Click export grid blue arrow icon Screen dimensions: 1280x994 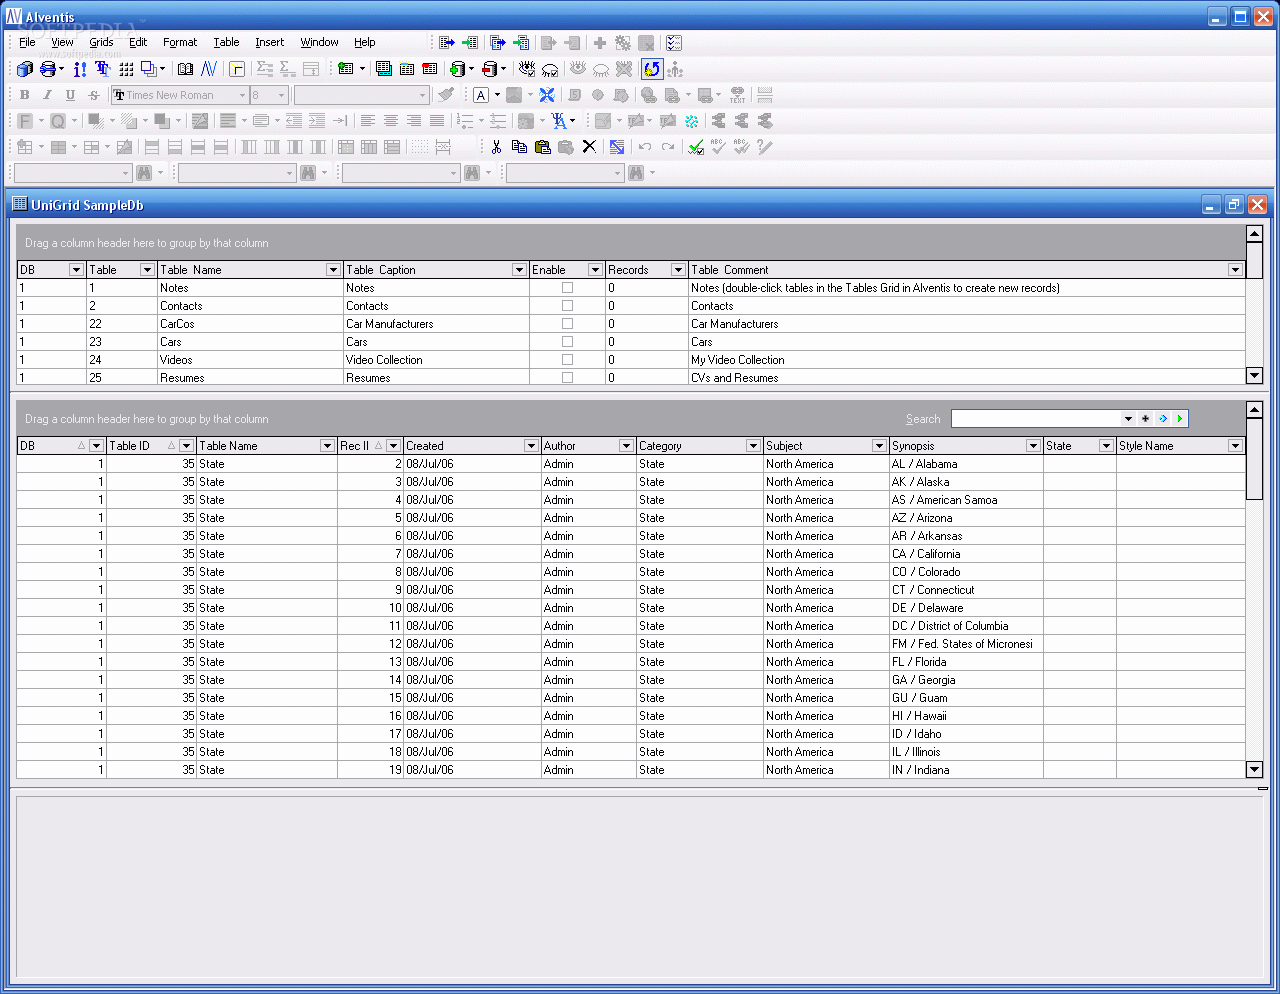(447, 43)
